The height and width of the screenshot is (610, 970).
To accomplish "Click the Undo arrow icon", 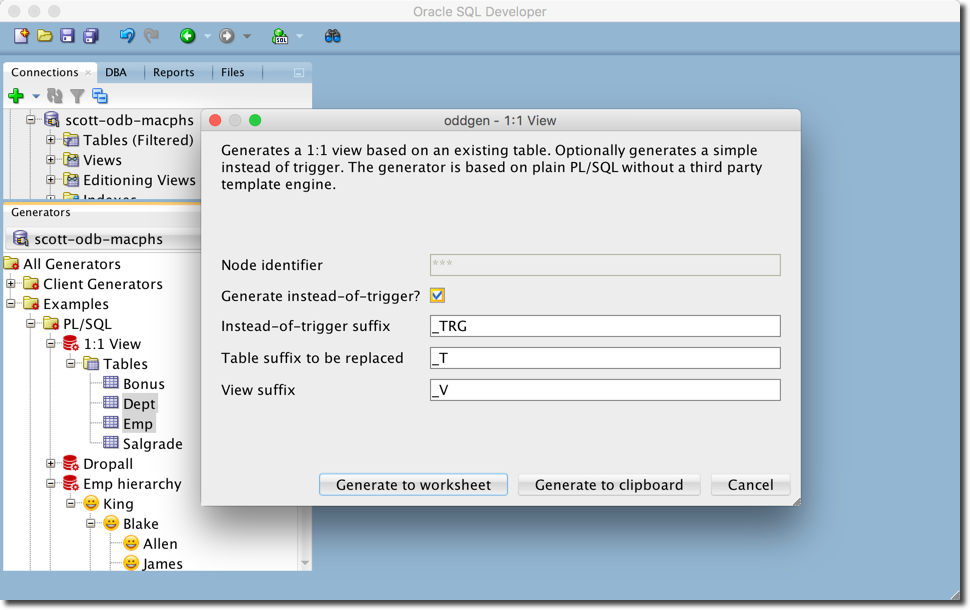I will pyautogui.click(x=127, y=36).
